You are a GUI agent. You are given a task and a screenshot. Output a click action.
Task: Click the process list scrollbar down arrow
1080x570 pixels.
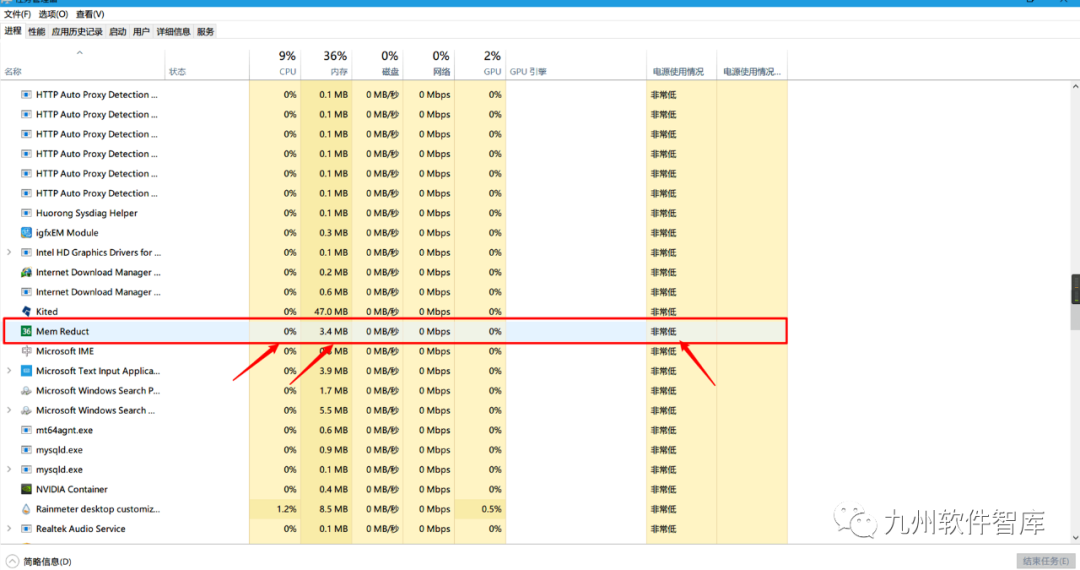[x=1074, y=538]
